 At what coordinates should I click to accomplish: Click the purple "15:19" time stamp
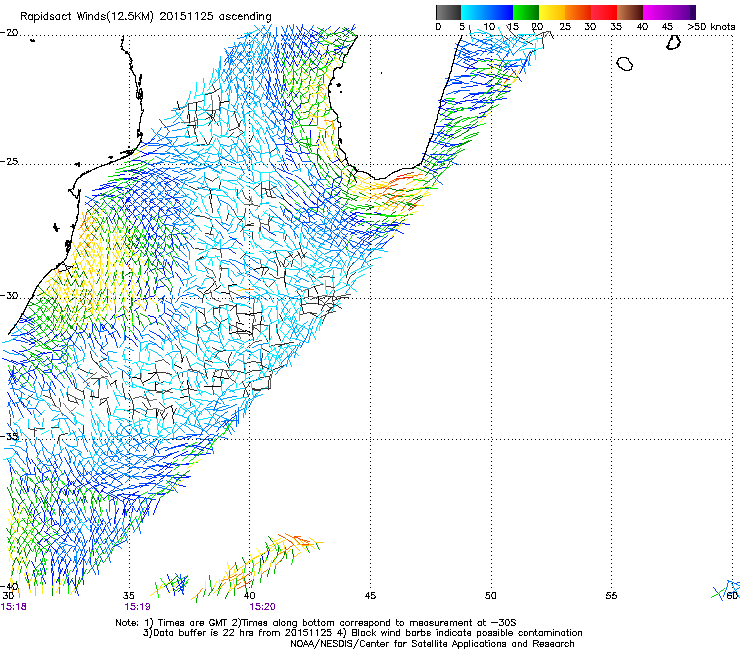click(x=137, y=607)
